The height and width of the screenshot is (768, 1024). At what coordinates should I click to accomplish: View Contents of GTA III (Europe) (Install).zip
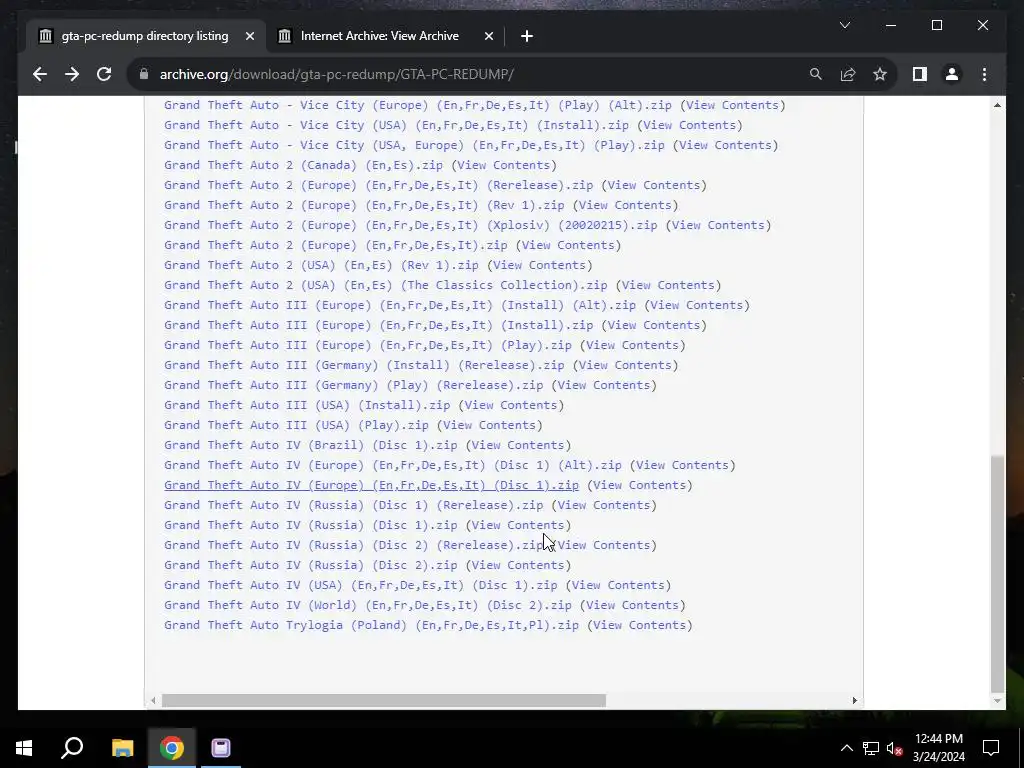click(x=654, y=325)
